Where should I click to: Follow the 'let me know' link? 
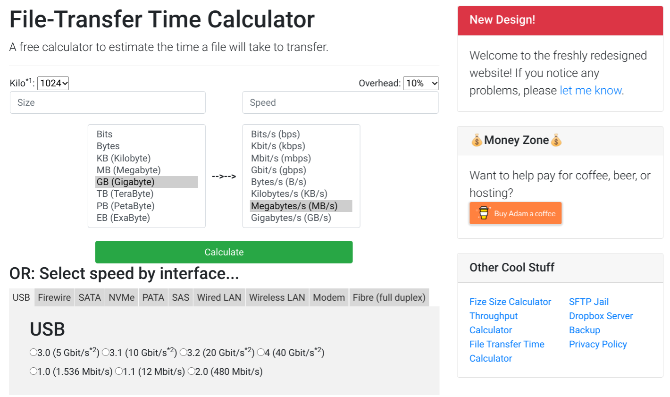[x=591, y=90]
